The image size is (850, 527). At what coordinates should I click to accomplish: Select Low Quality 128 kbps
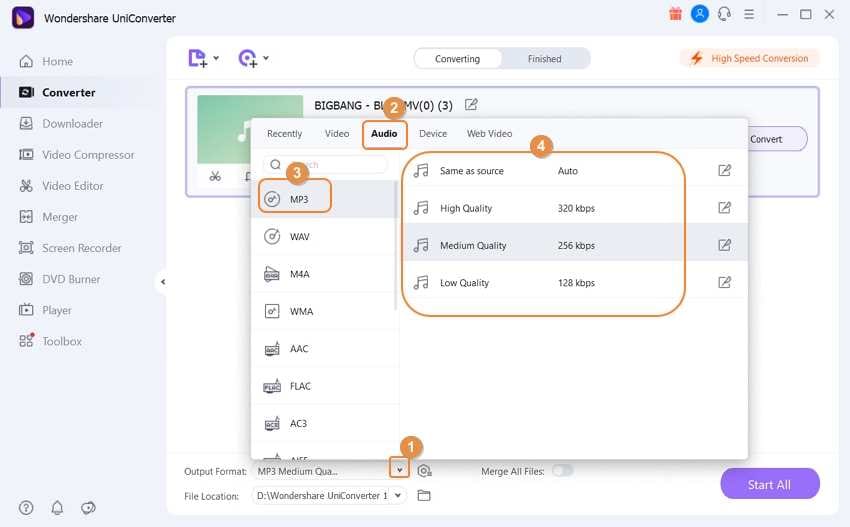tap(575, 282)
